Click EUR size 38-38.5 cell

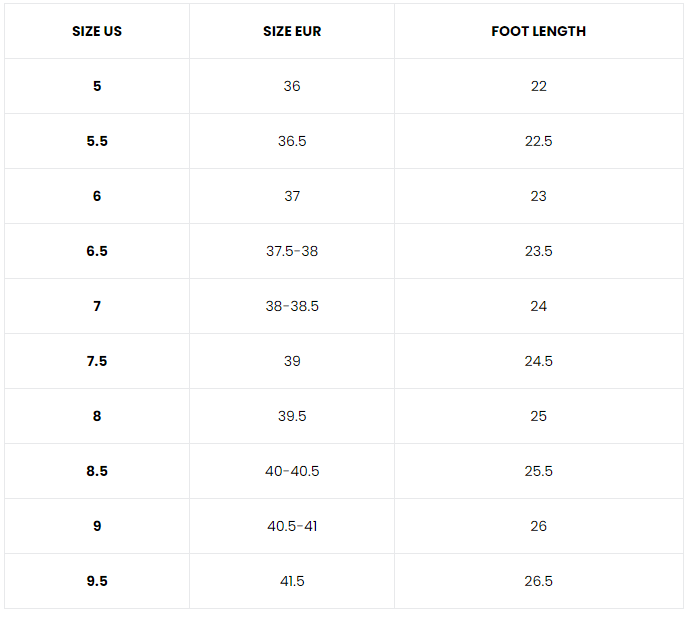coord(292,306)
